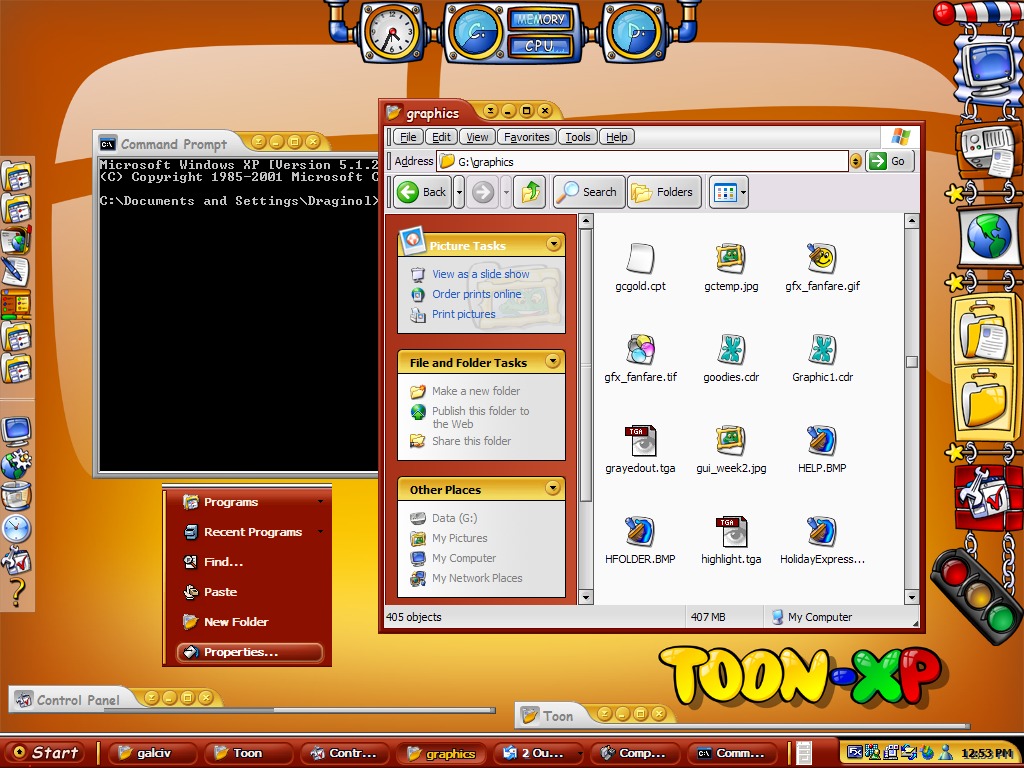Toggle the Folders pane button

[x=664, y=192]
